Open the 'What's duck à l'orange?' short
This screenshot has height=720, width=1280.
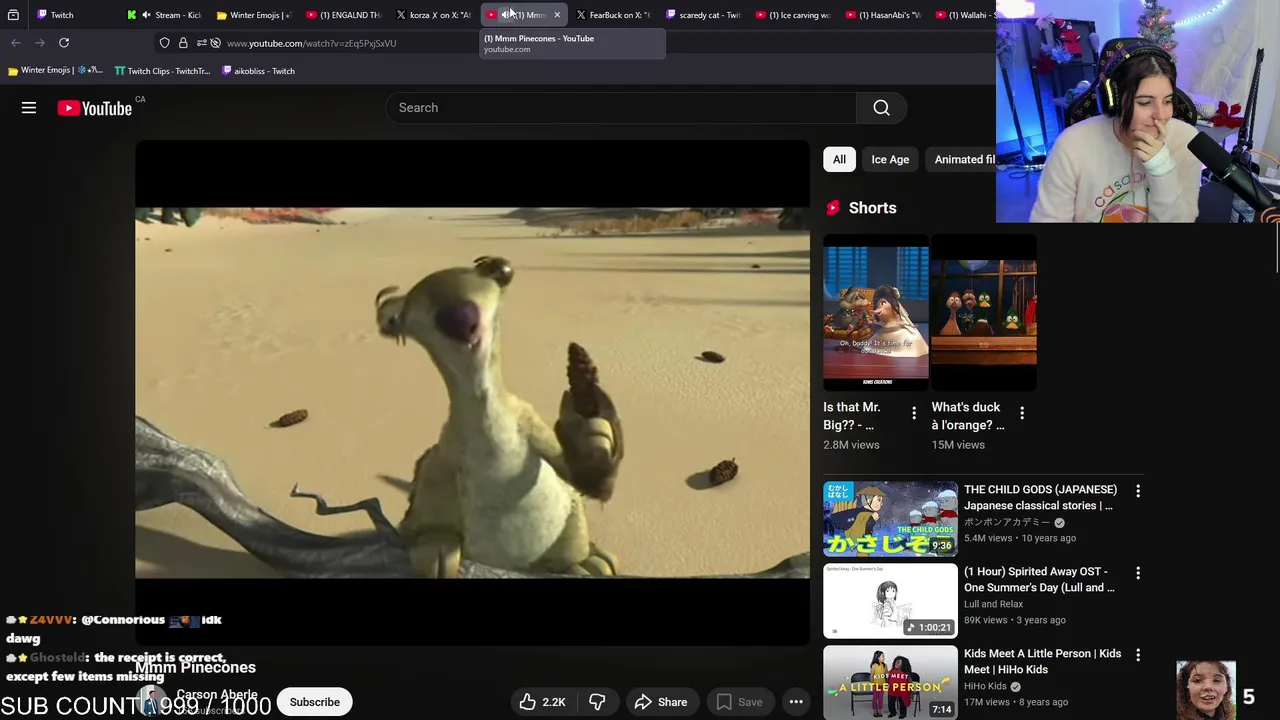pyautogui.click(x=984, y=312)
